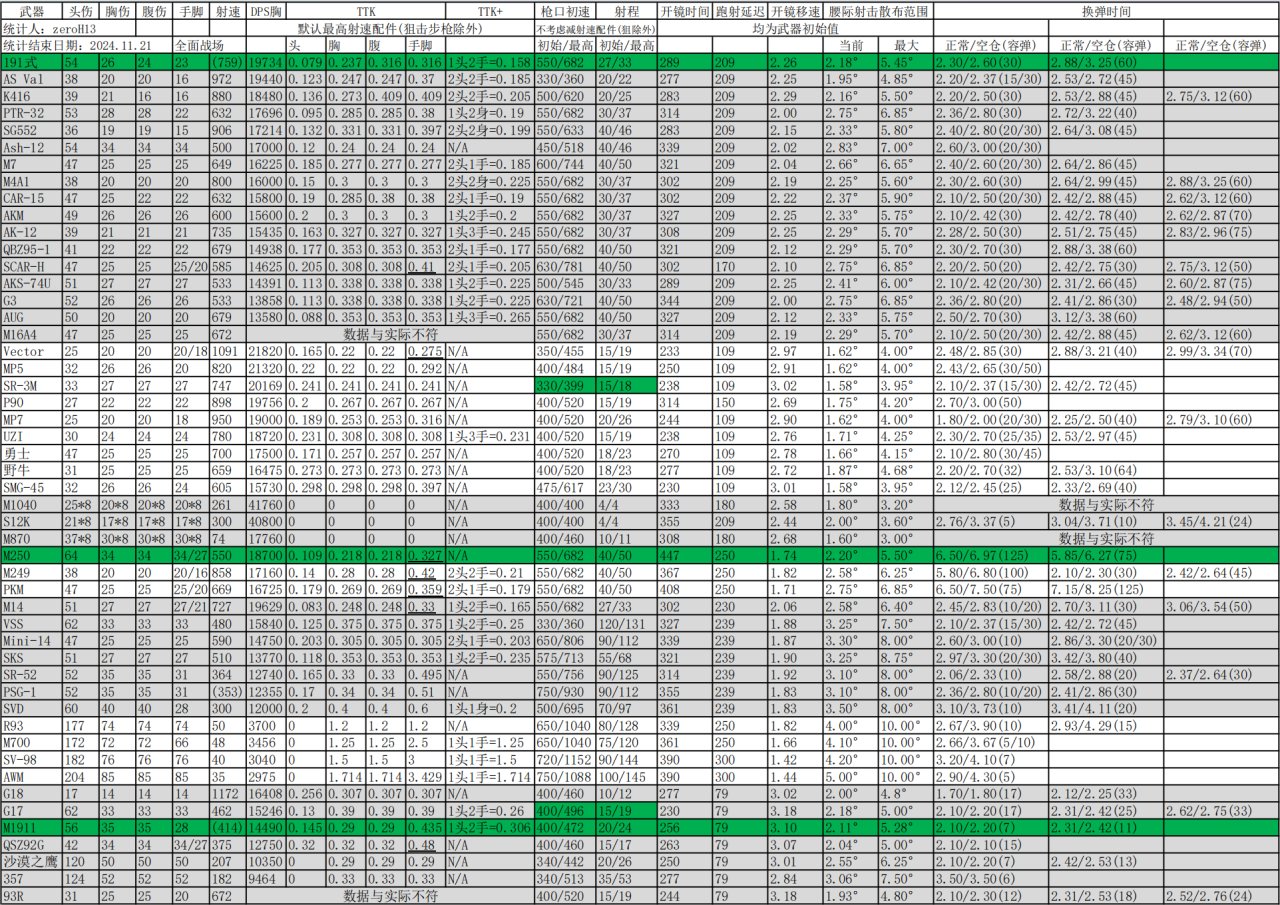1280x905 pixels.
Task: Select the 野牛 weapon cell
Action: point(30,470)
